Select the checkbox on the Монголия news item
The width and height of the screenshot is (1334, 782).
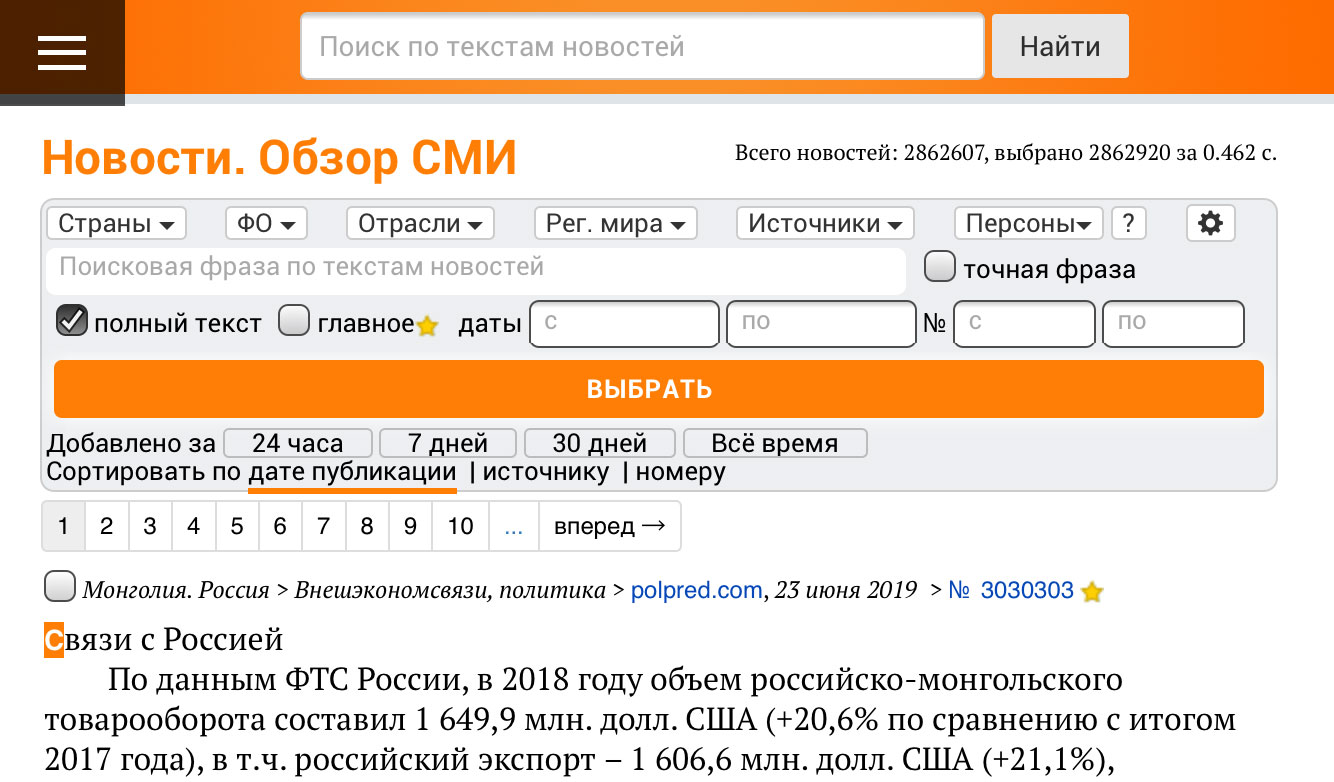pyautogui.click(x=60, y=587)
